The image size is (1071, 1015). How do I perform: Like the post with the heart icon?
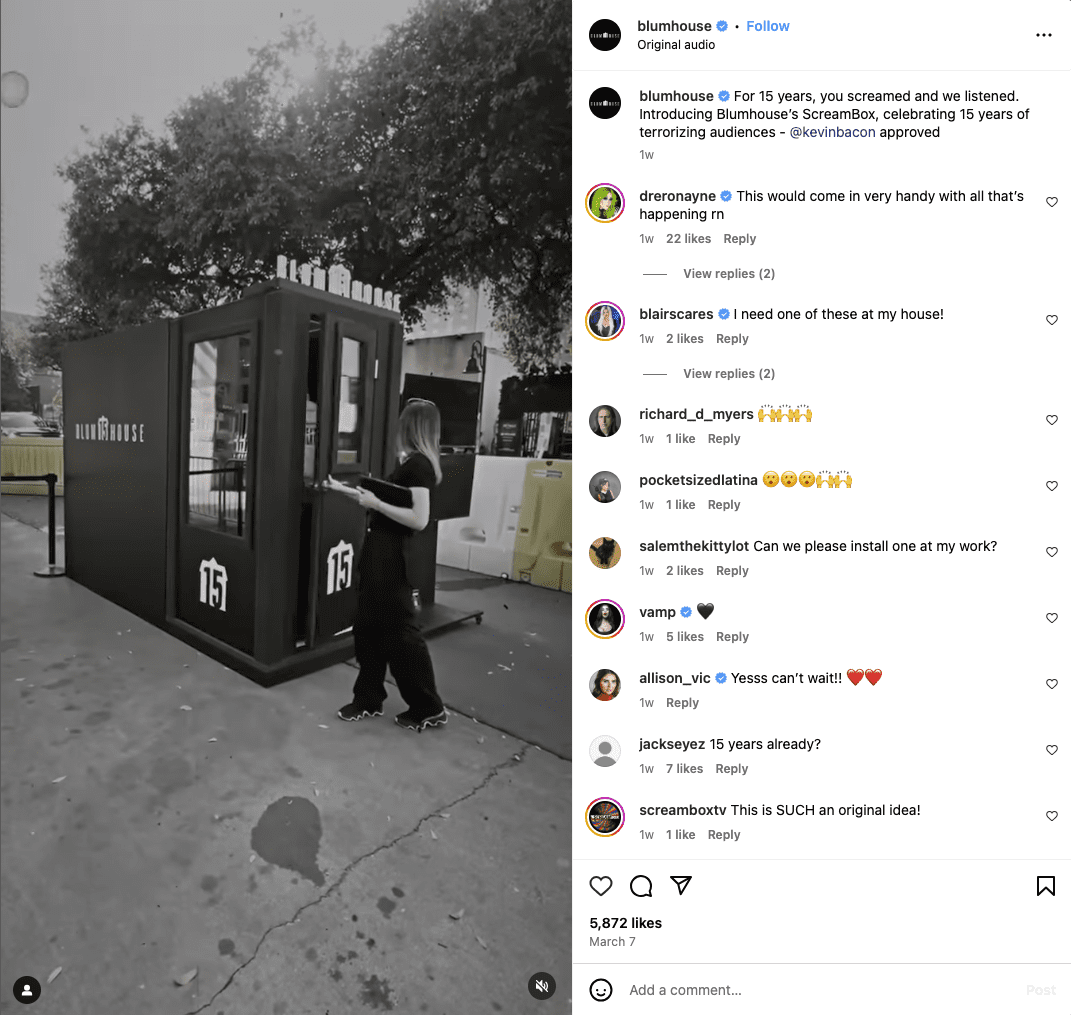[x=600, y=886]
